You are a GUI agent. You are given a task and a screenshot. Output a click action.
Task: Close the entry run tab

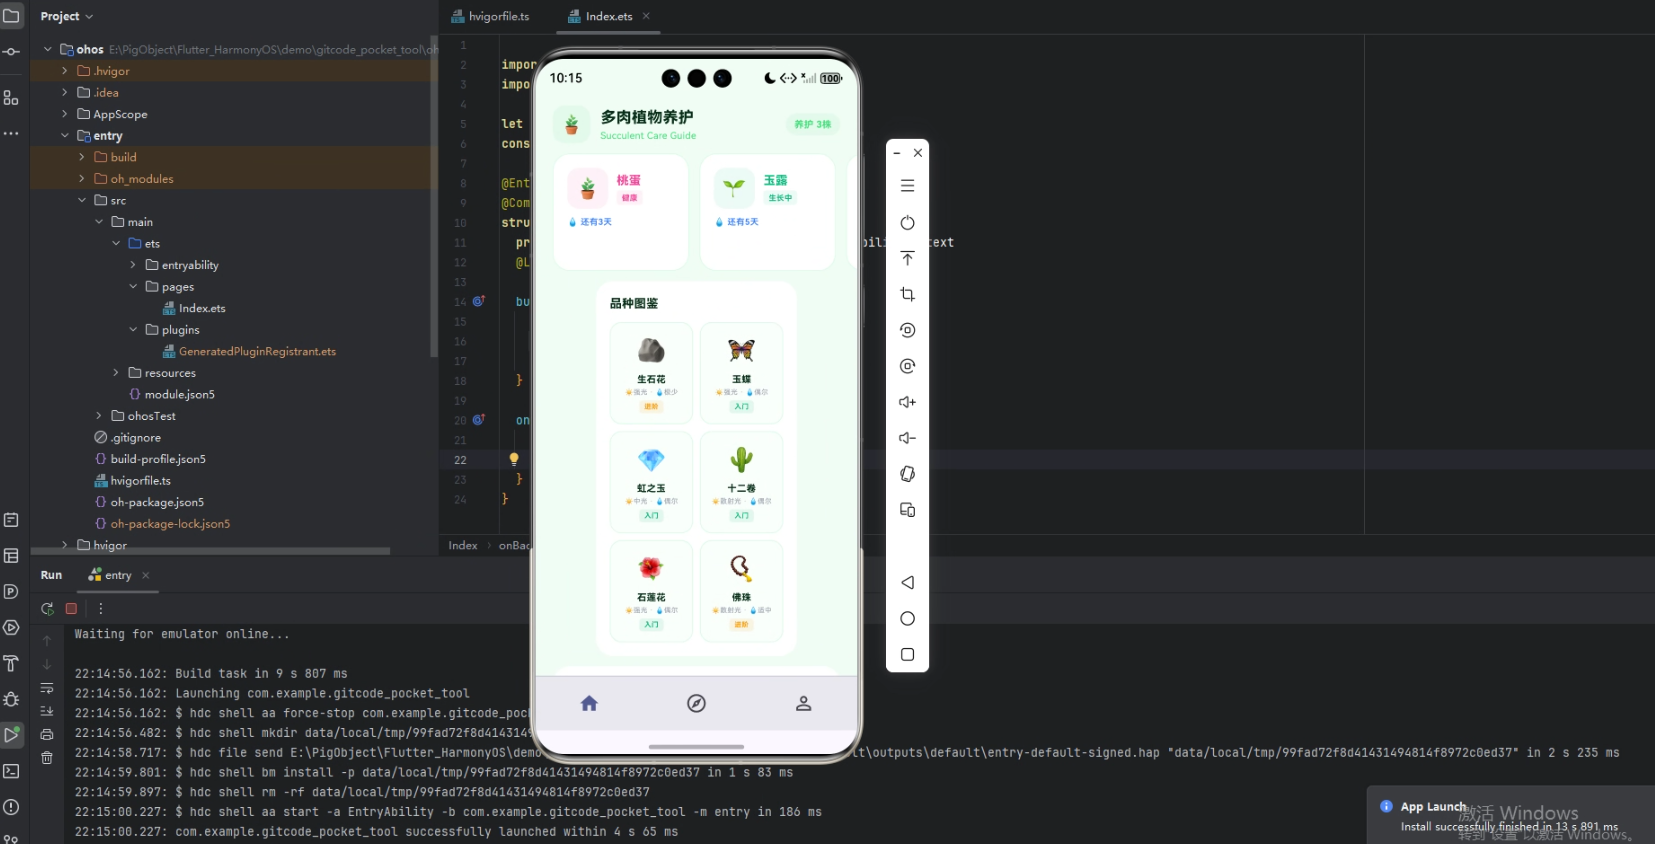pos(146,575)
